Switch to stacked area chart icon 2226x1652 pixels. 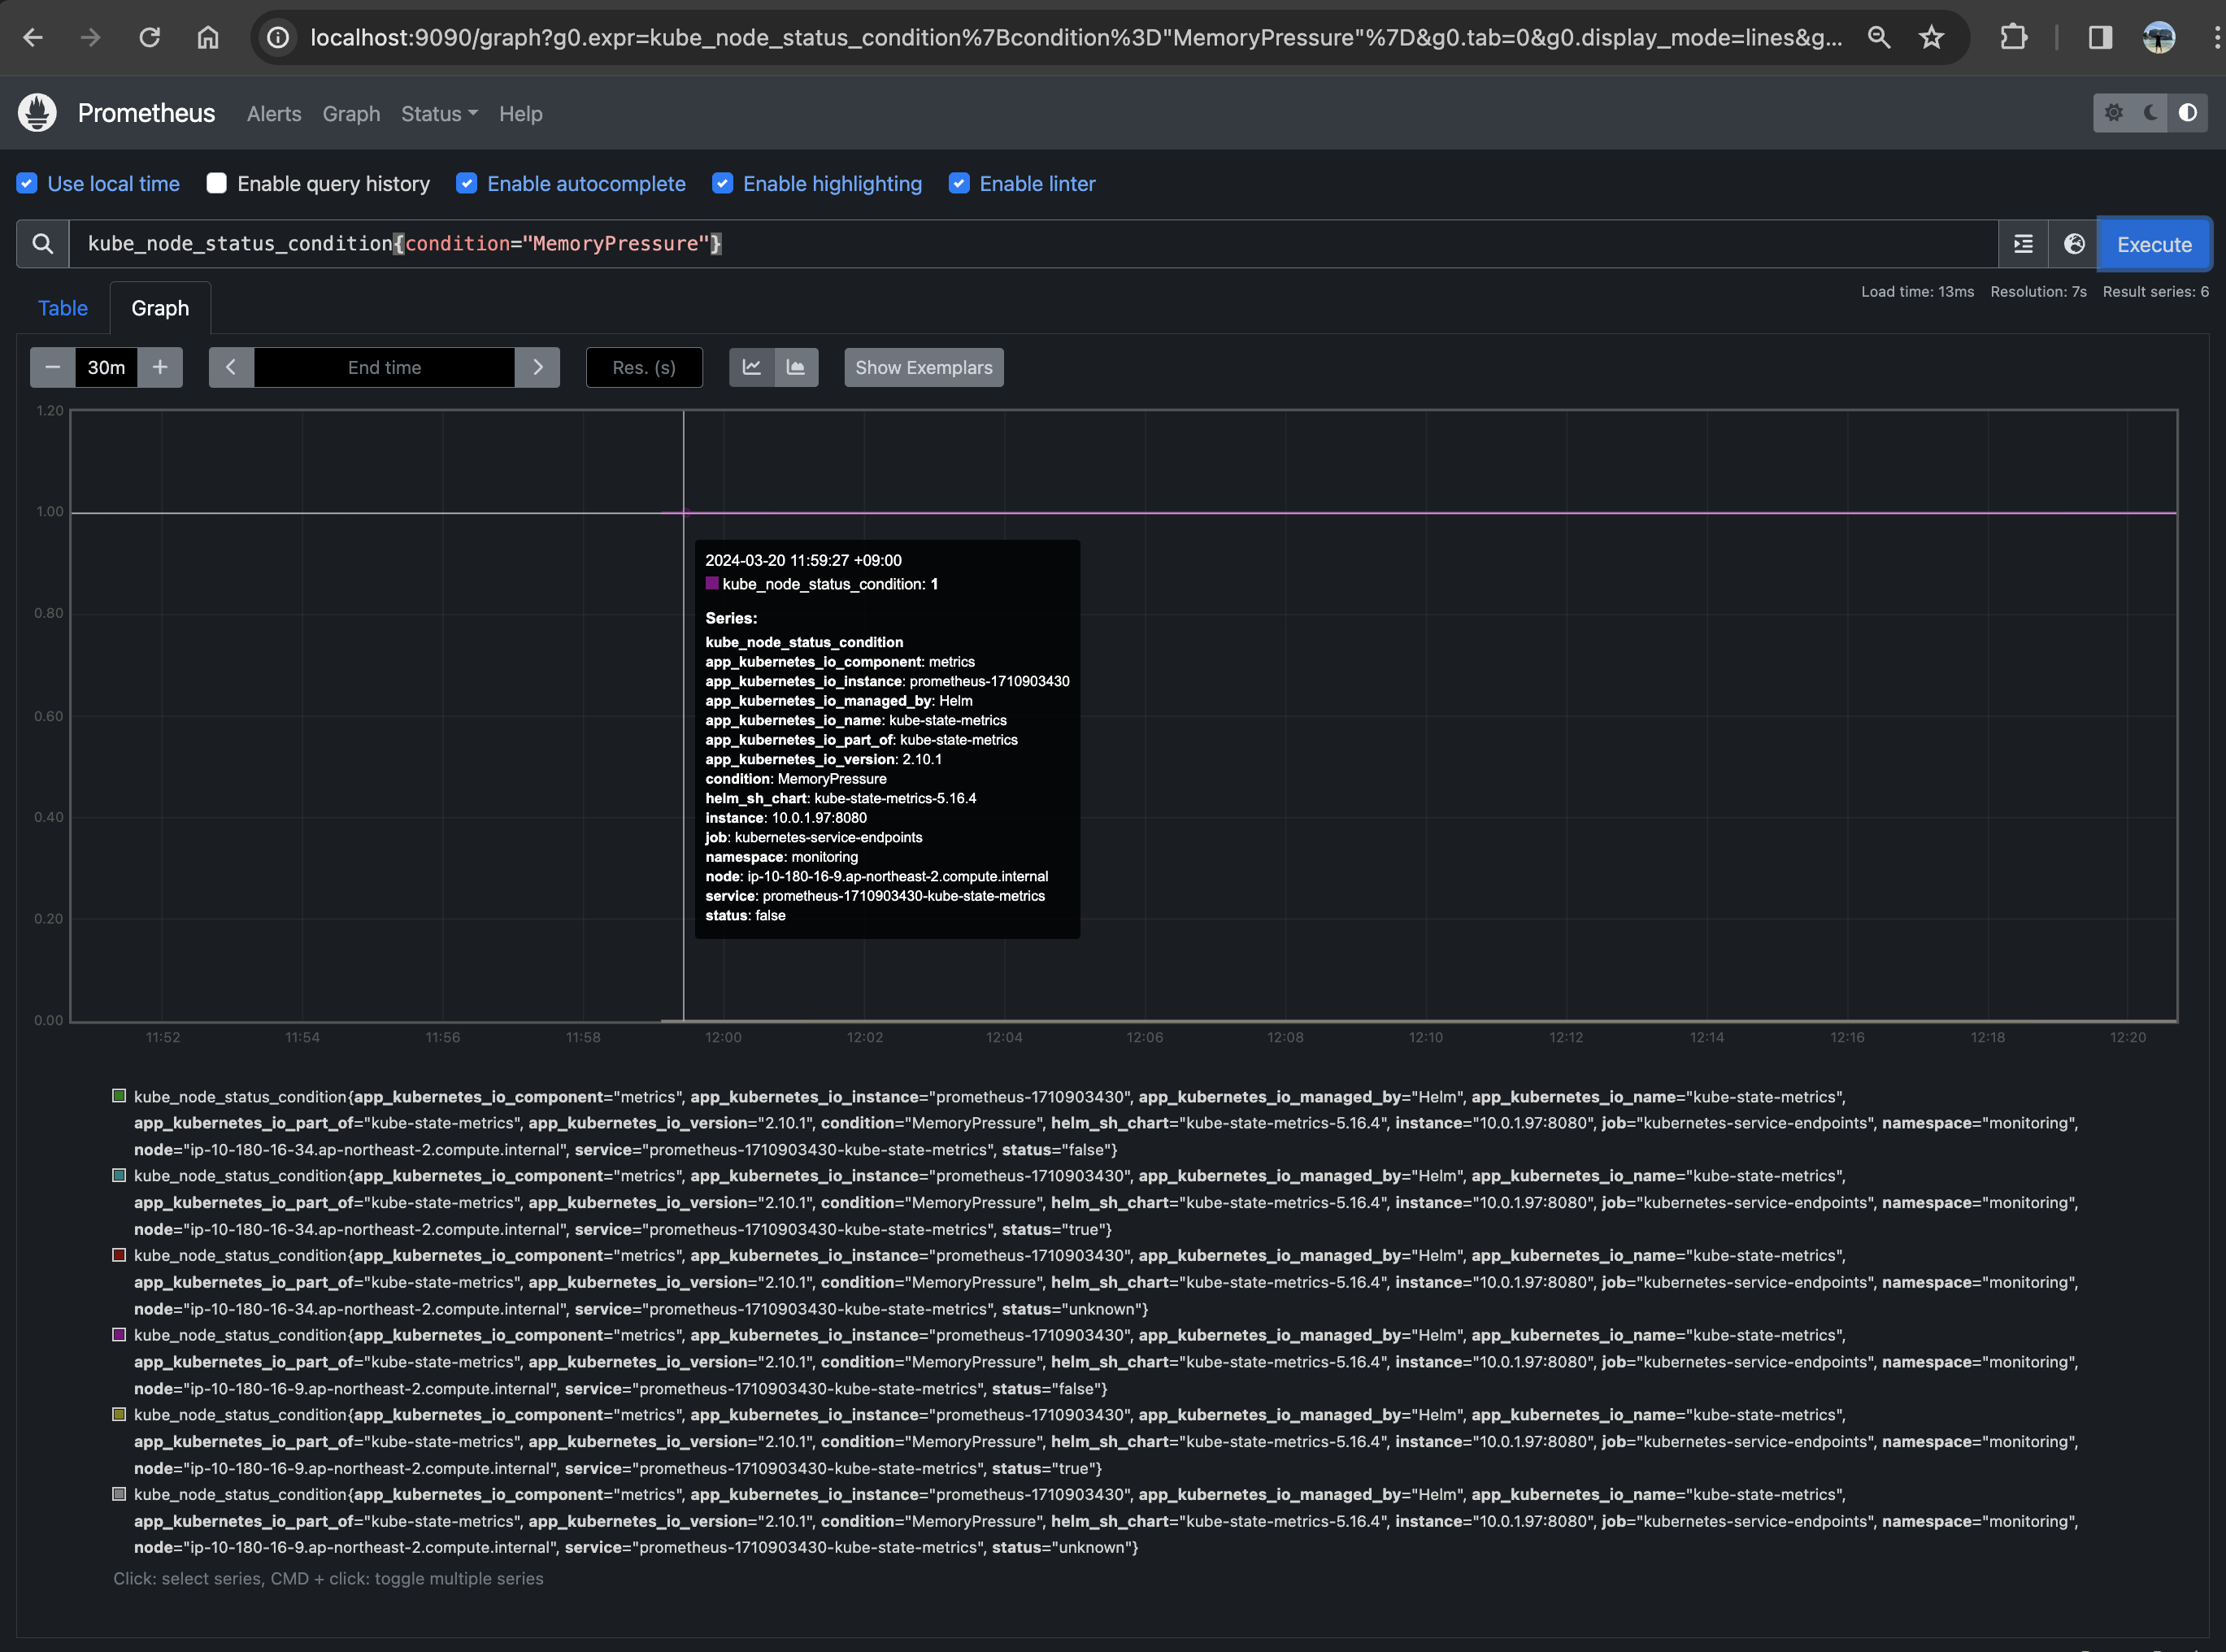[796, 367]
